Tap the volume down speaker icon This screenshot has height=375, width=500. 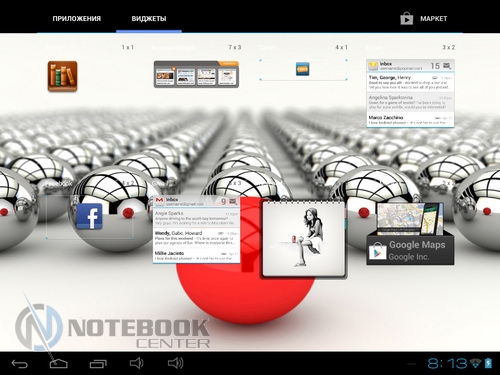click(x=136, y=363)
